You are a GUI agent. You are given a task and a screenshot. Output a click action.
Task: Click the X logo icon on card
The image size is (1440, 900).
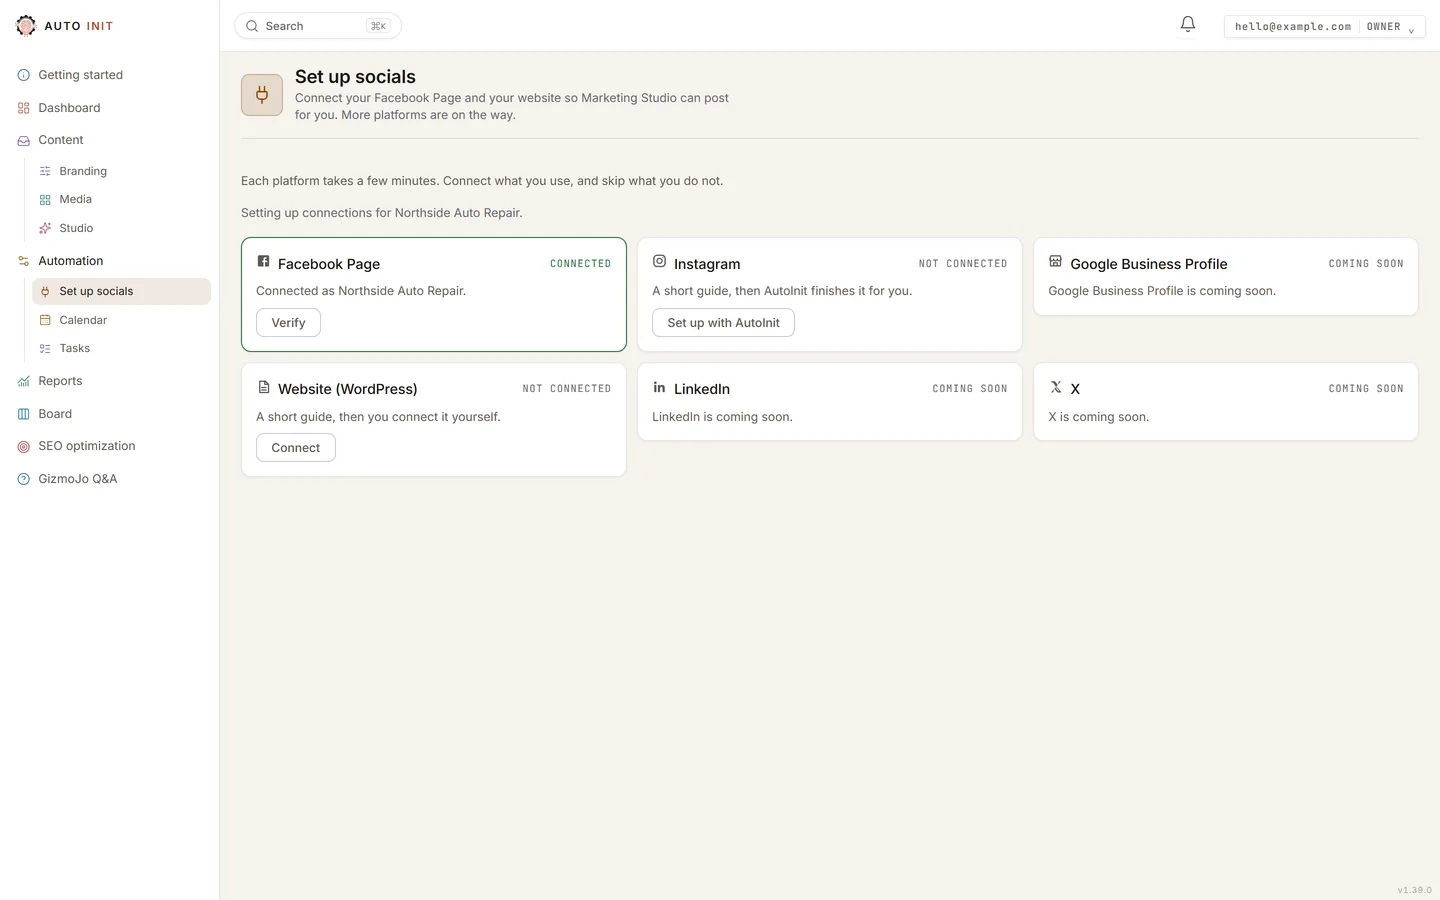1056,387
